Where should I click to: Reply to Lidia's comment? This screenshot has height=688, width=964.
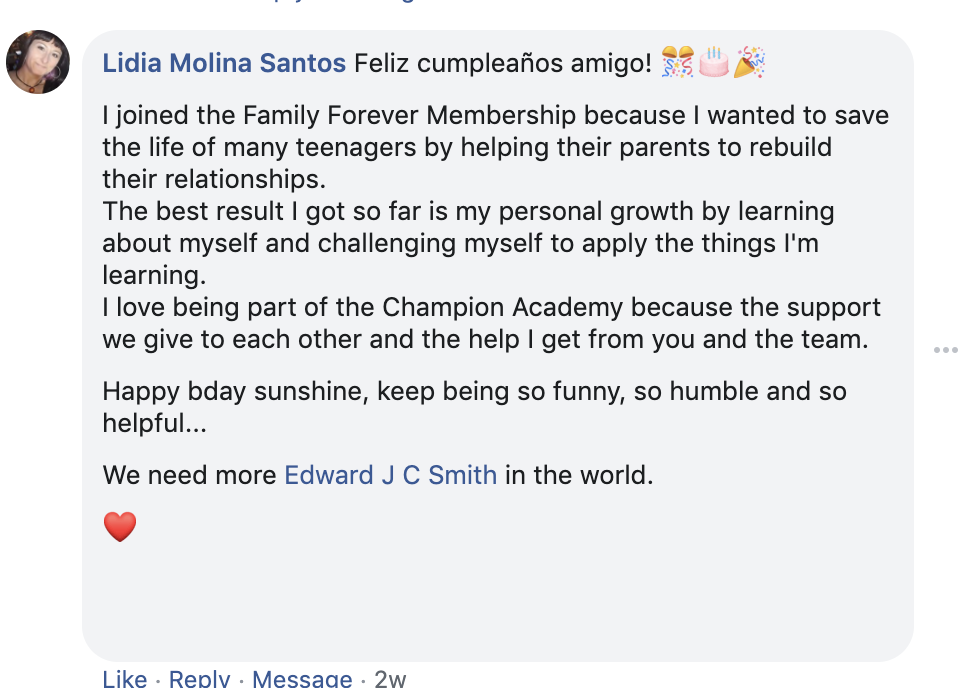pyautogui.click(x=199, y=679)
